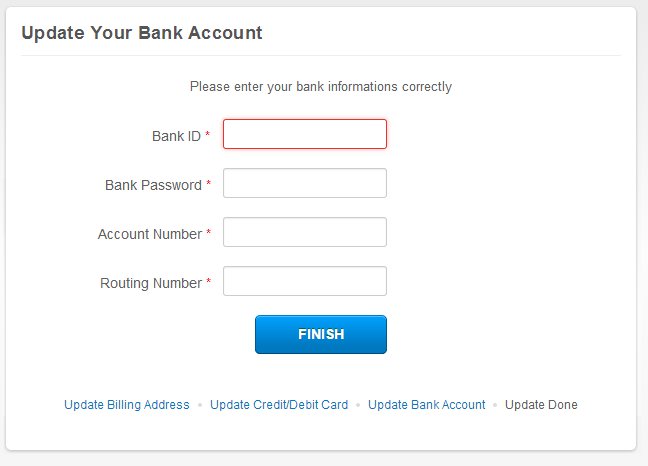Select the Account Number input field

(x=304, y=232)
